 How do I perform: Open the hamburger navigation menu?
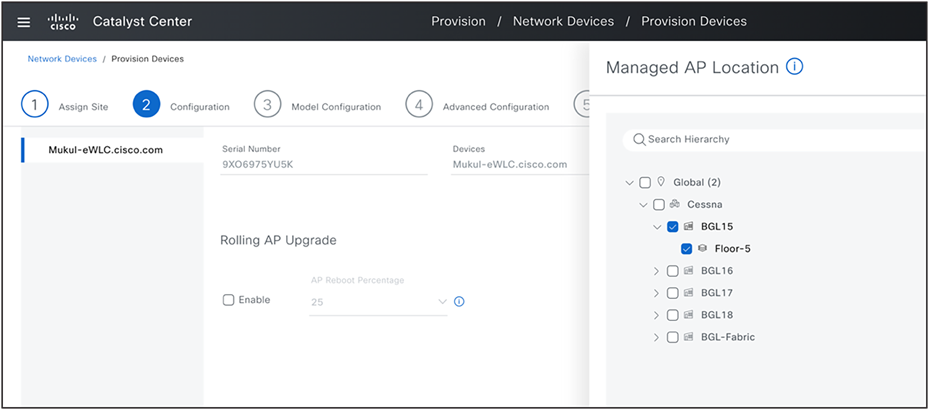click(x=23, y=22)
